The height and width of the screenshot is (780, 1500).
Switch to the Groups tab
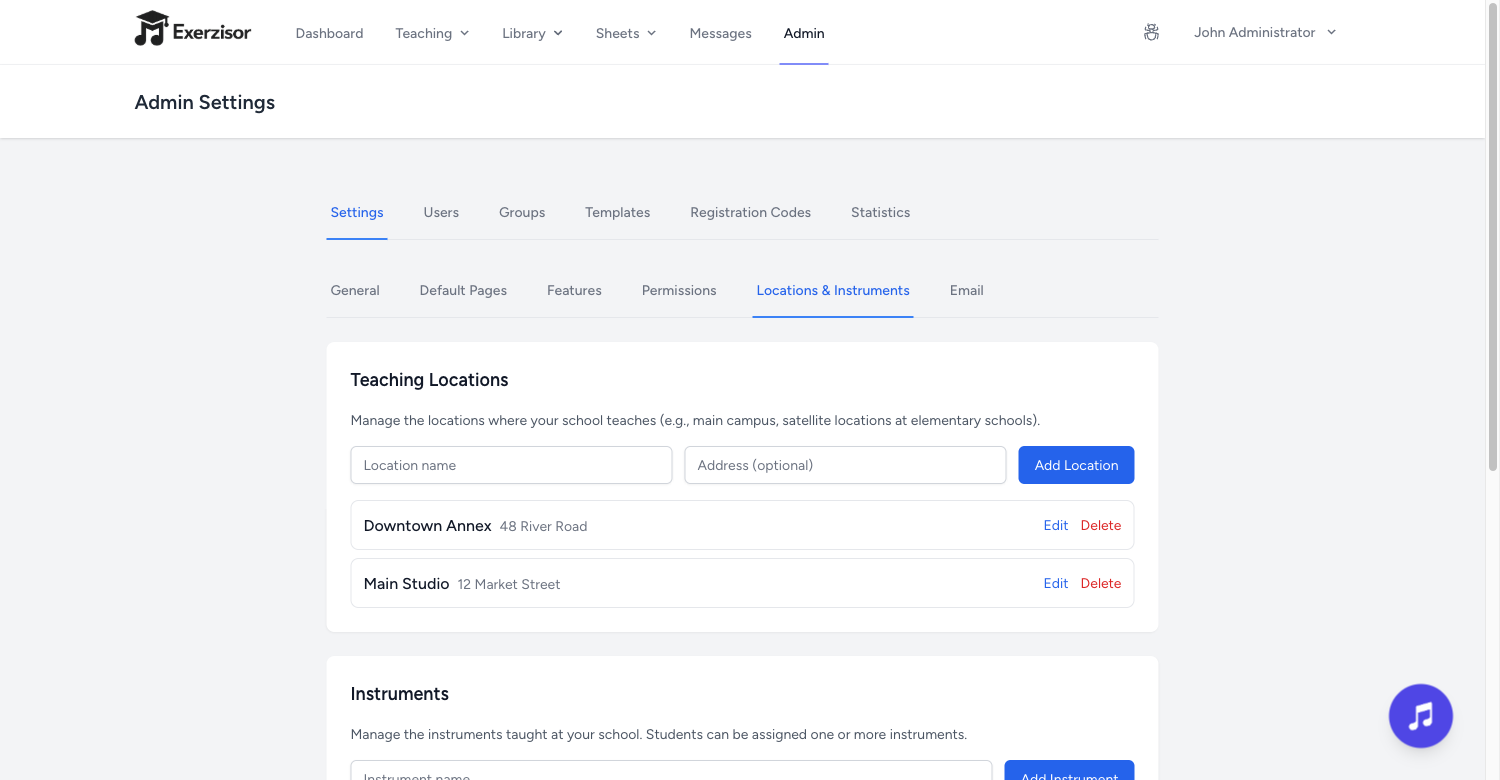point(522,212)
